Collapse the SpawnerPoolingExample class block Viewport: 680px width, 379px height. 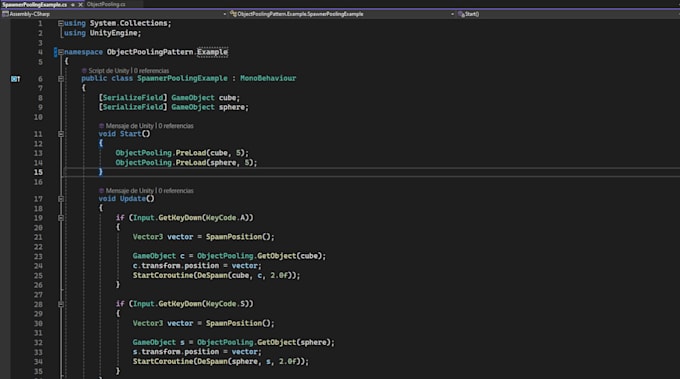point(61,78)
